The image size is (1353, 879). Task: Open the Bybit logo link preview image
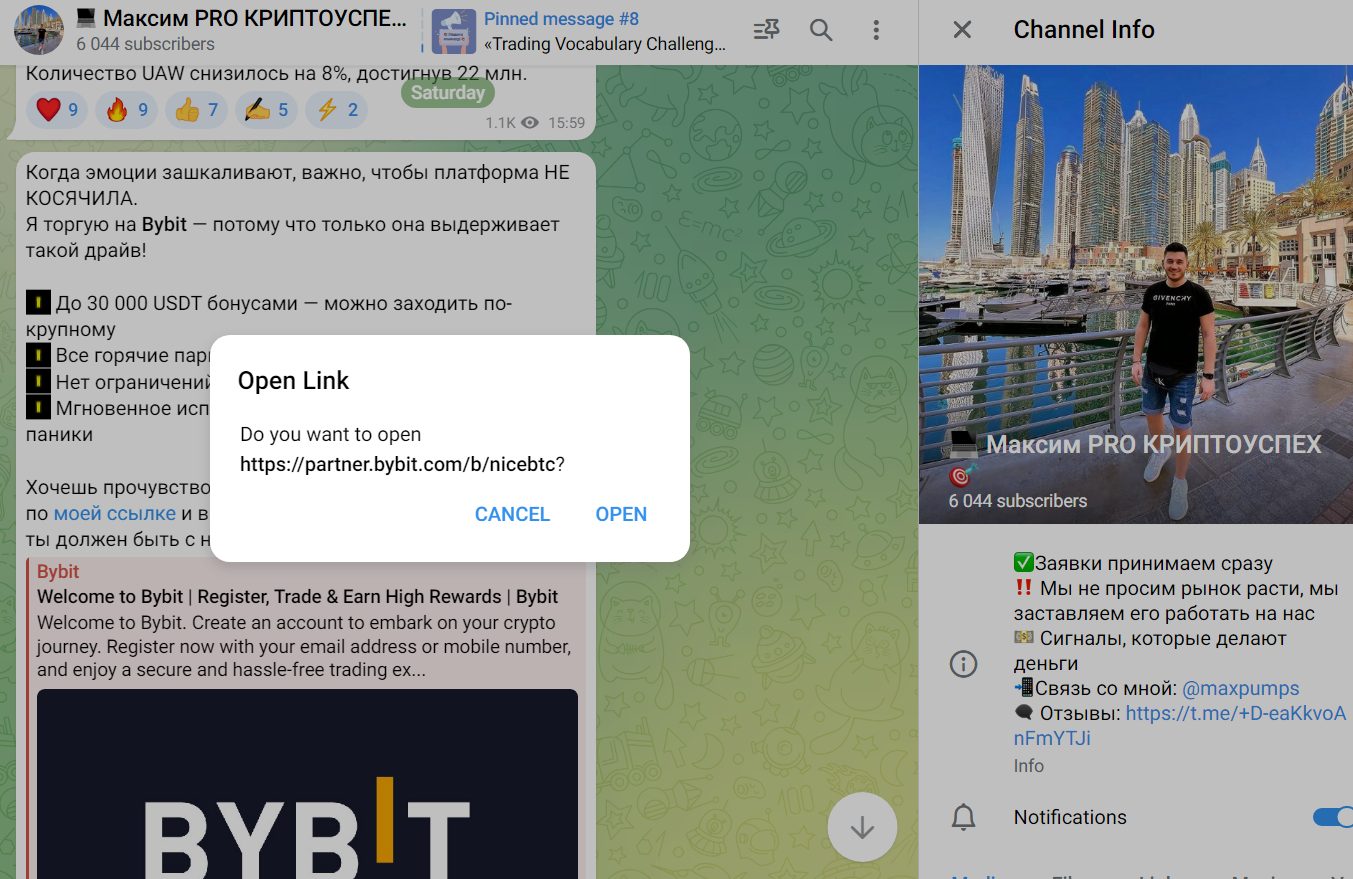(x=307, y=784)
